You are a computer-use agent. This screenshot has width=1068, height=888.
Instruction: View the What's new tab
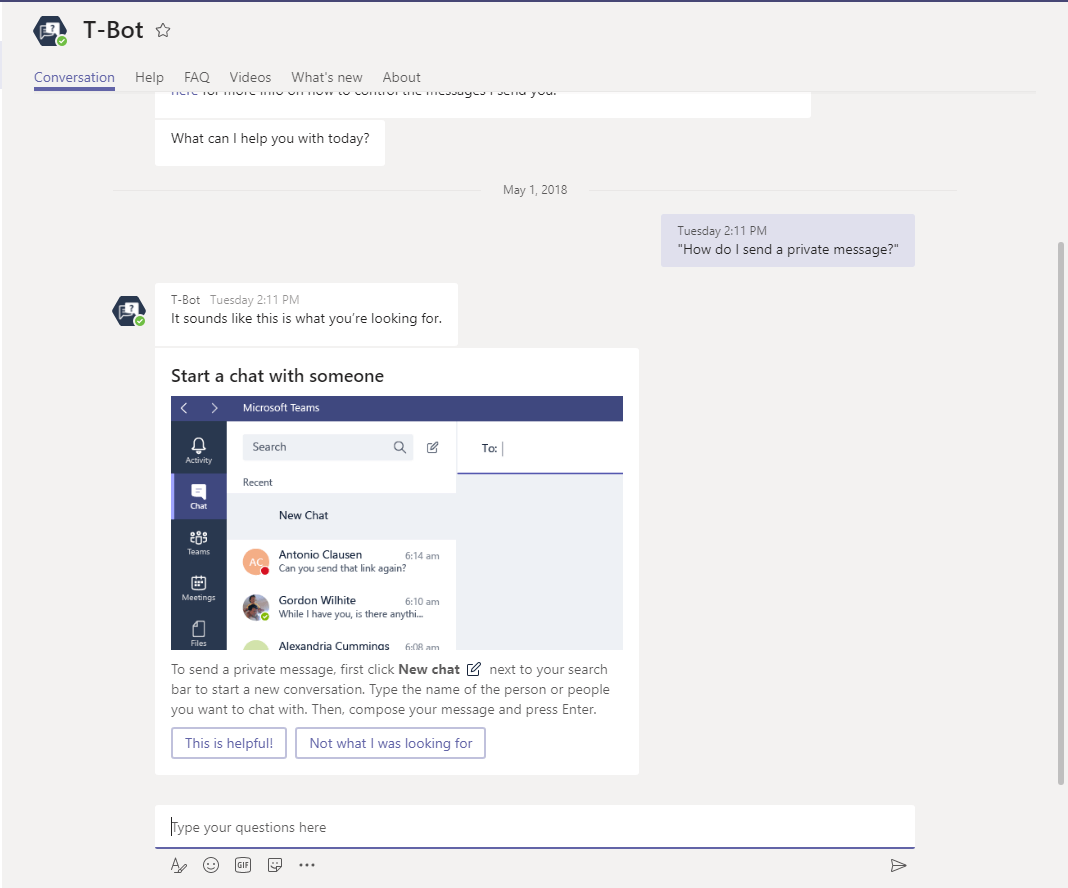[327, 77]
